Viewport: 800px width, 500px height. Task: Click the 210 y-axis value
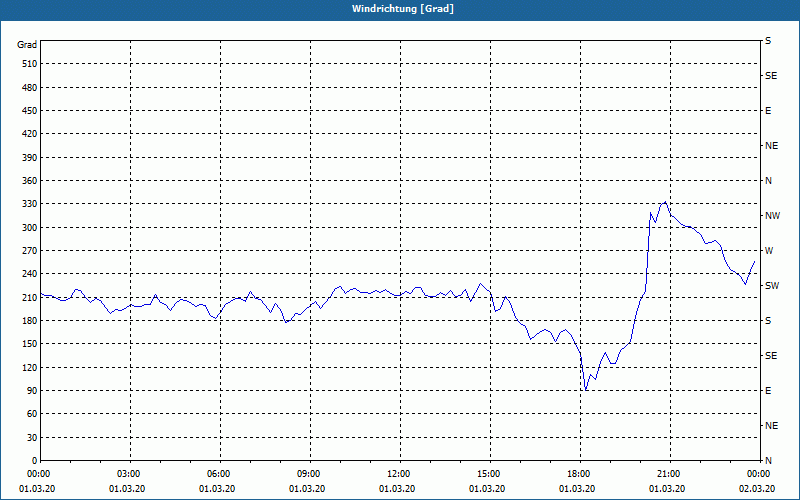[30, 297]
